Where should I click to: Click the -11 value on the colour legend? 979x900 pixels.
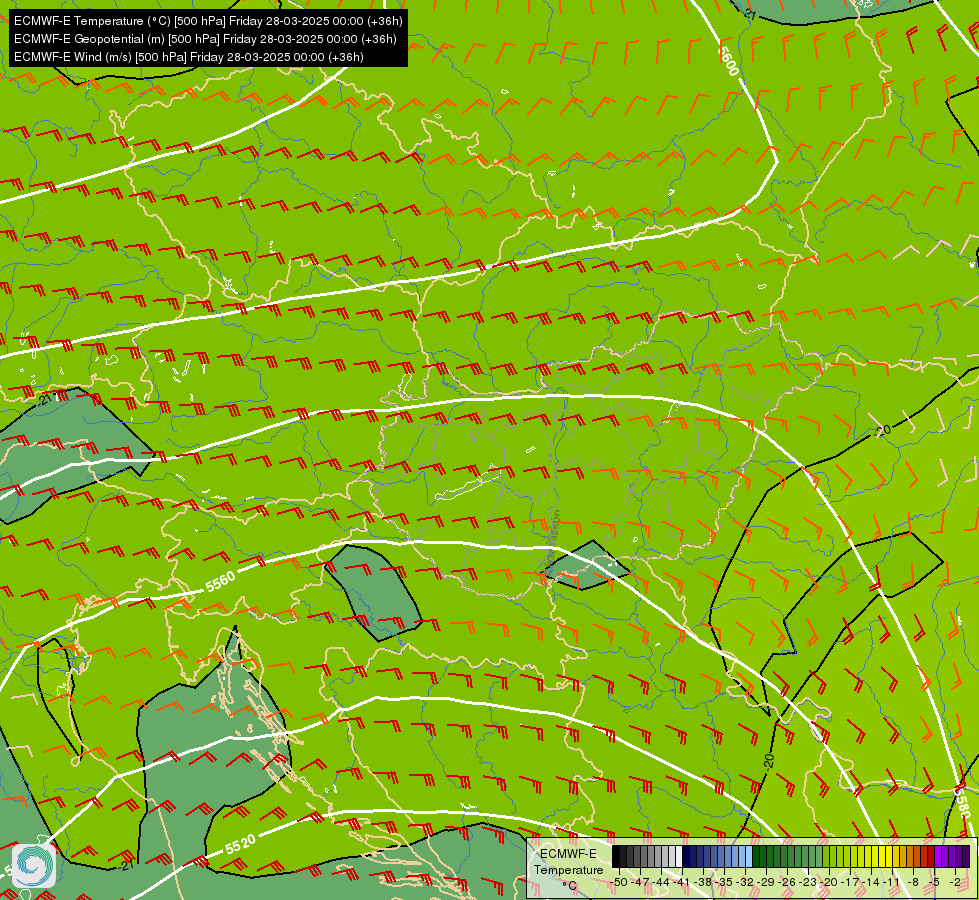point(892,882)
